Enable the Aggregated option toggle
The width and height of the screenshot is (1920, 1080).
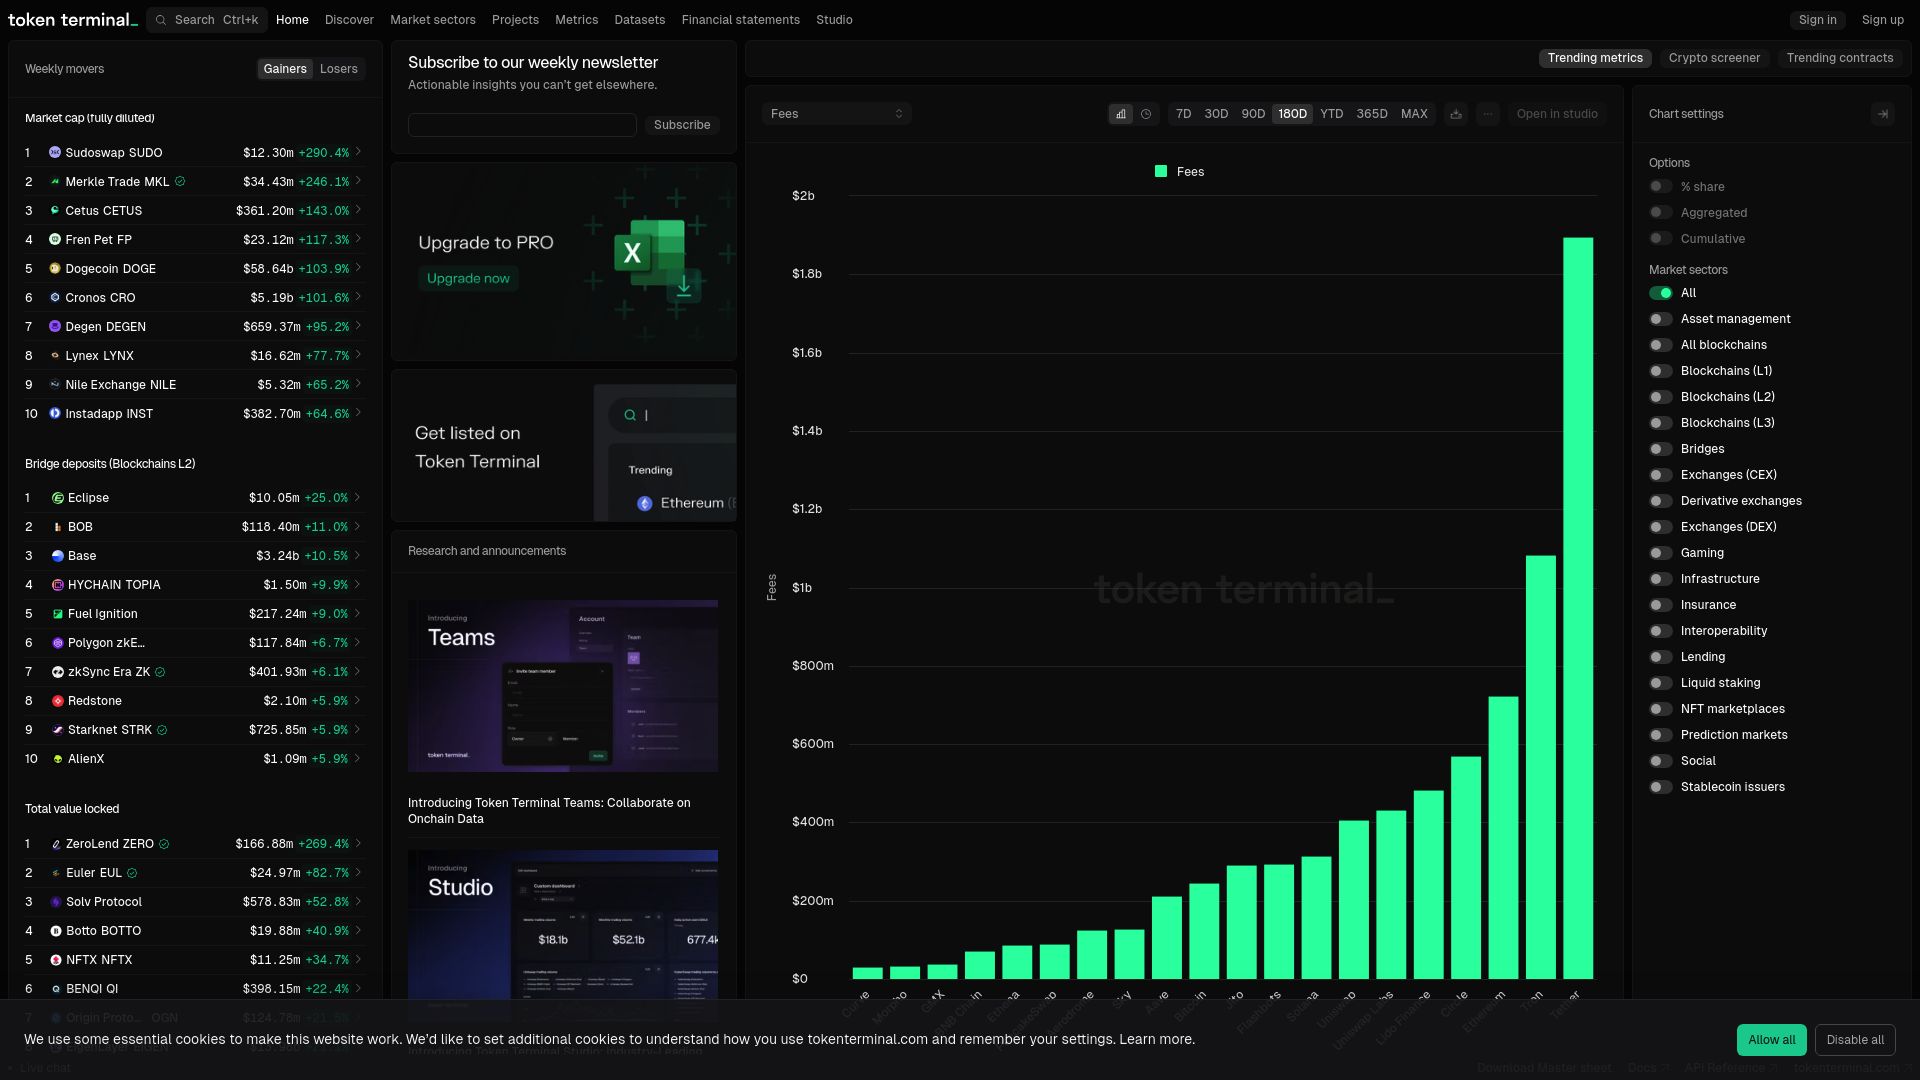1661,213
